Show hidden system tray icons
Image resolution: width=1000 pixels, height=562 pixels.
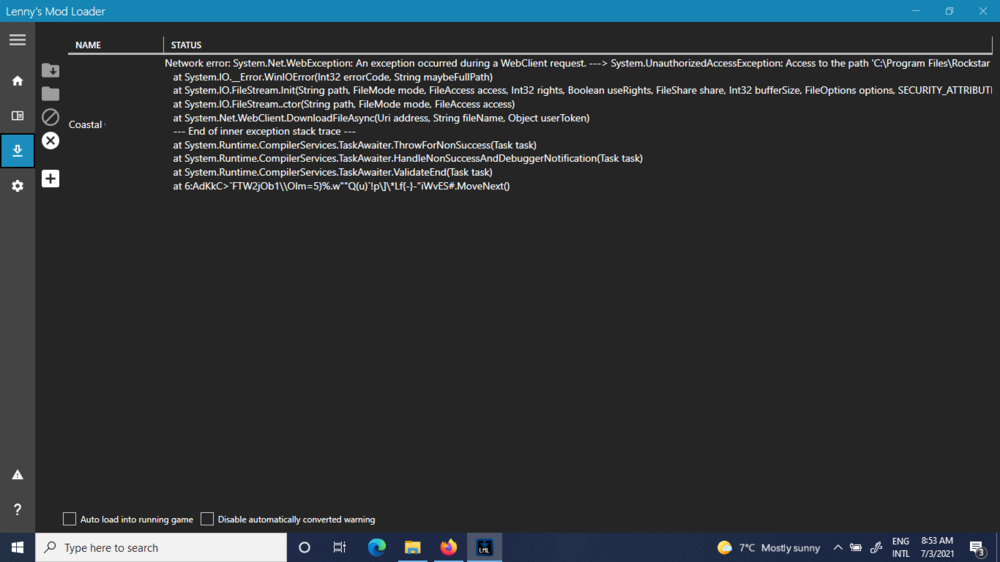[838, 547]
